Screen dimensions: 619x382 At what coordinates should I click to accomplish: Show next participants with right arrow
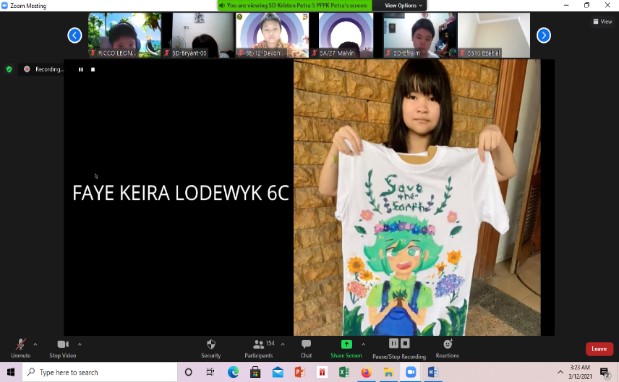coord(544,36)
